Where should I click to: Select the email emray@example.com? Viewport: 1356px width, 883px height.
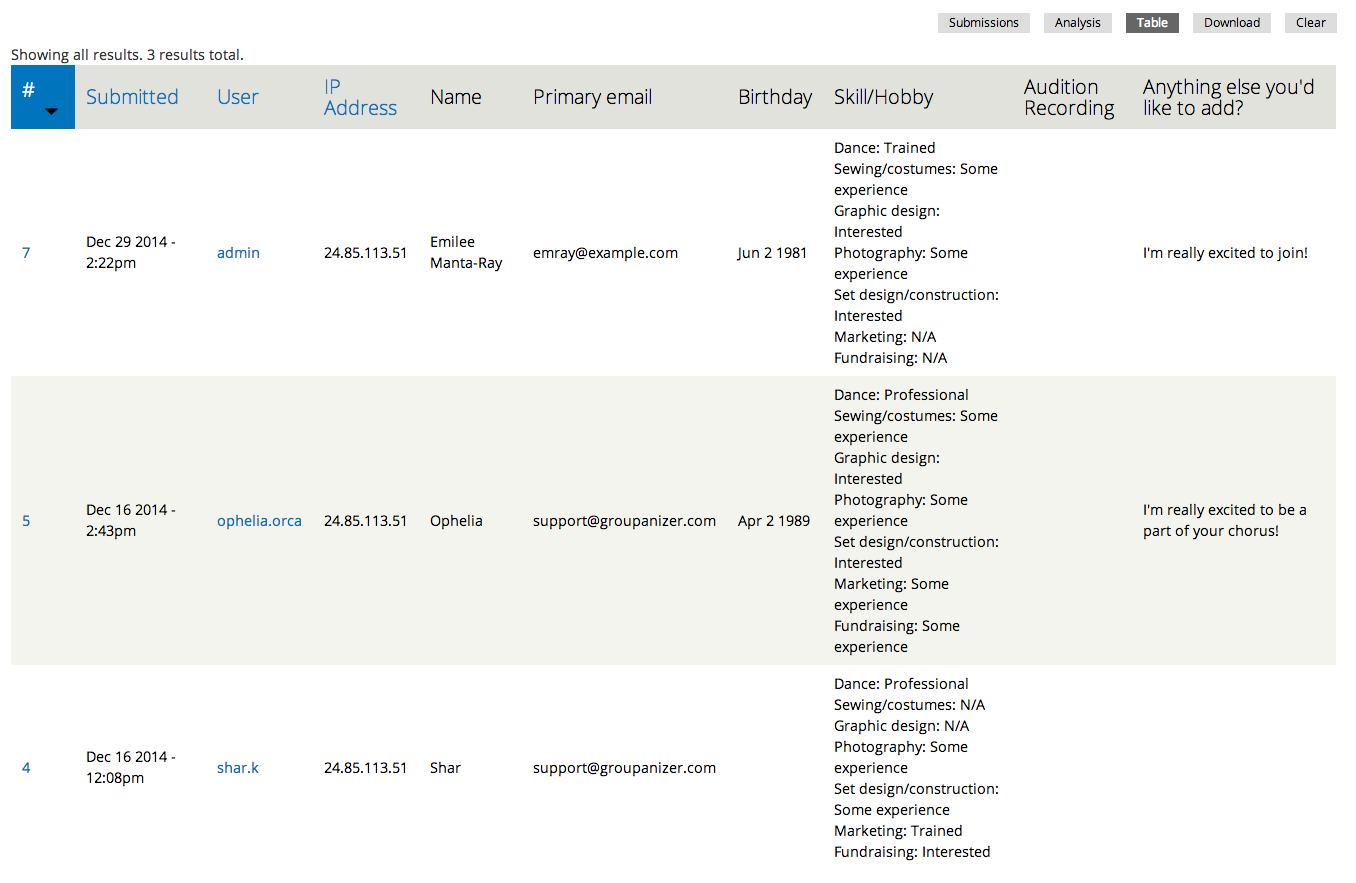tap(605, 253)
